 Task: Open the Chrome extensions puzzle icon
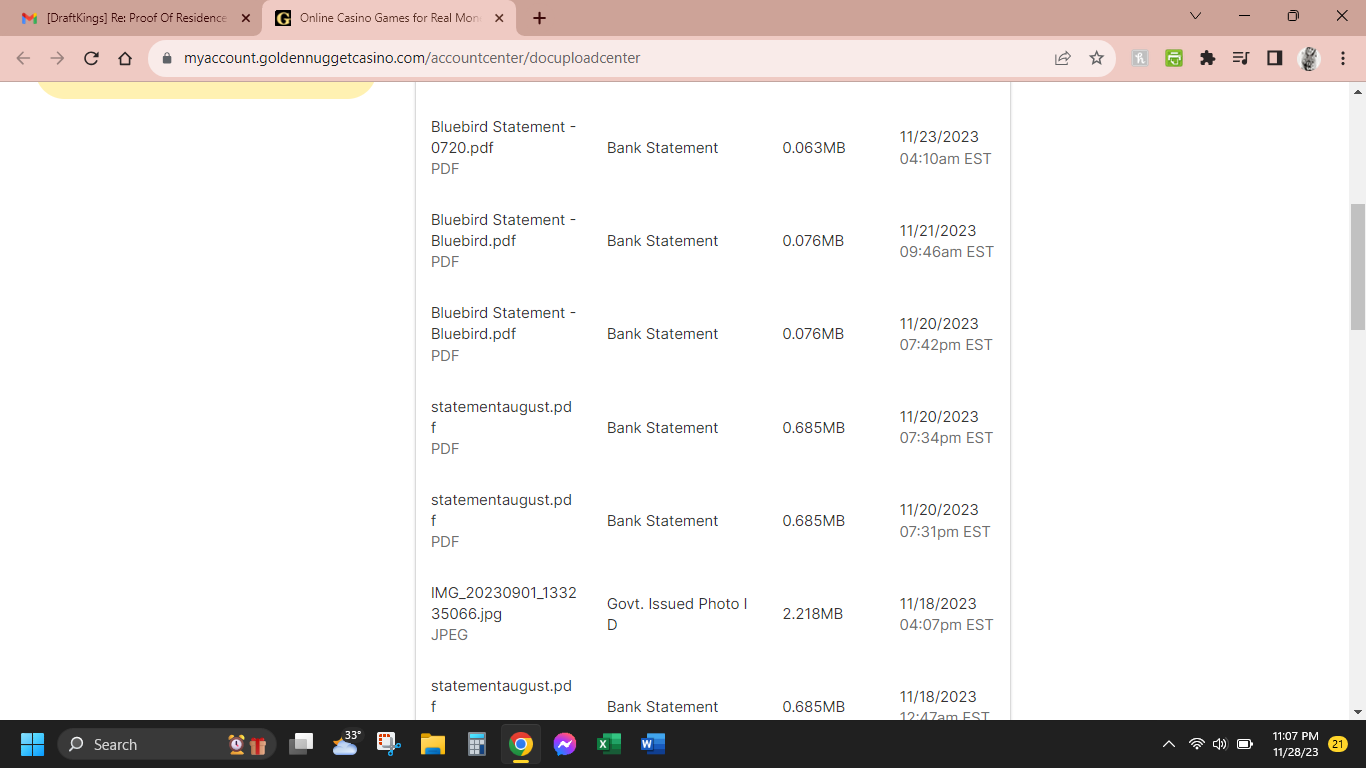pos(1207,58)
